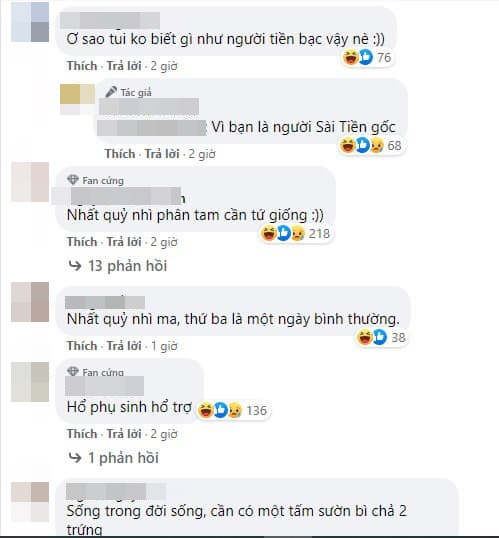Reply to the 'Nhất quỷ nhì phân tam cần tứ giống' comment
This screenshot has width=499, height=538.
[124, 242]
